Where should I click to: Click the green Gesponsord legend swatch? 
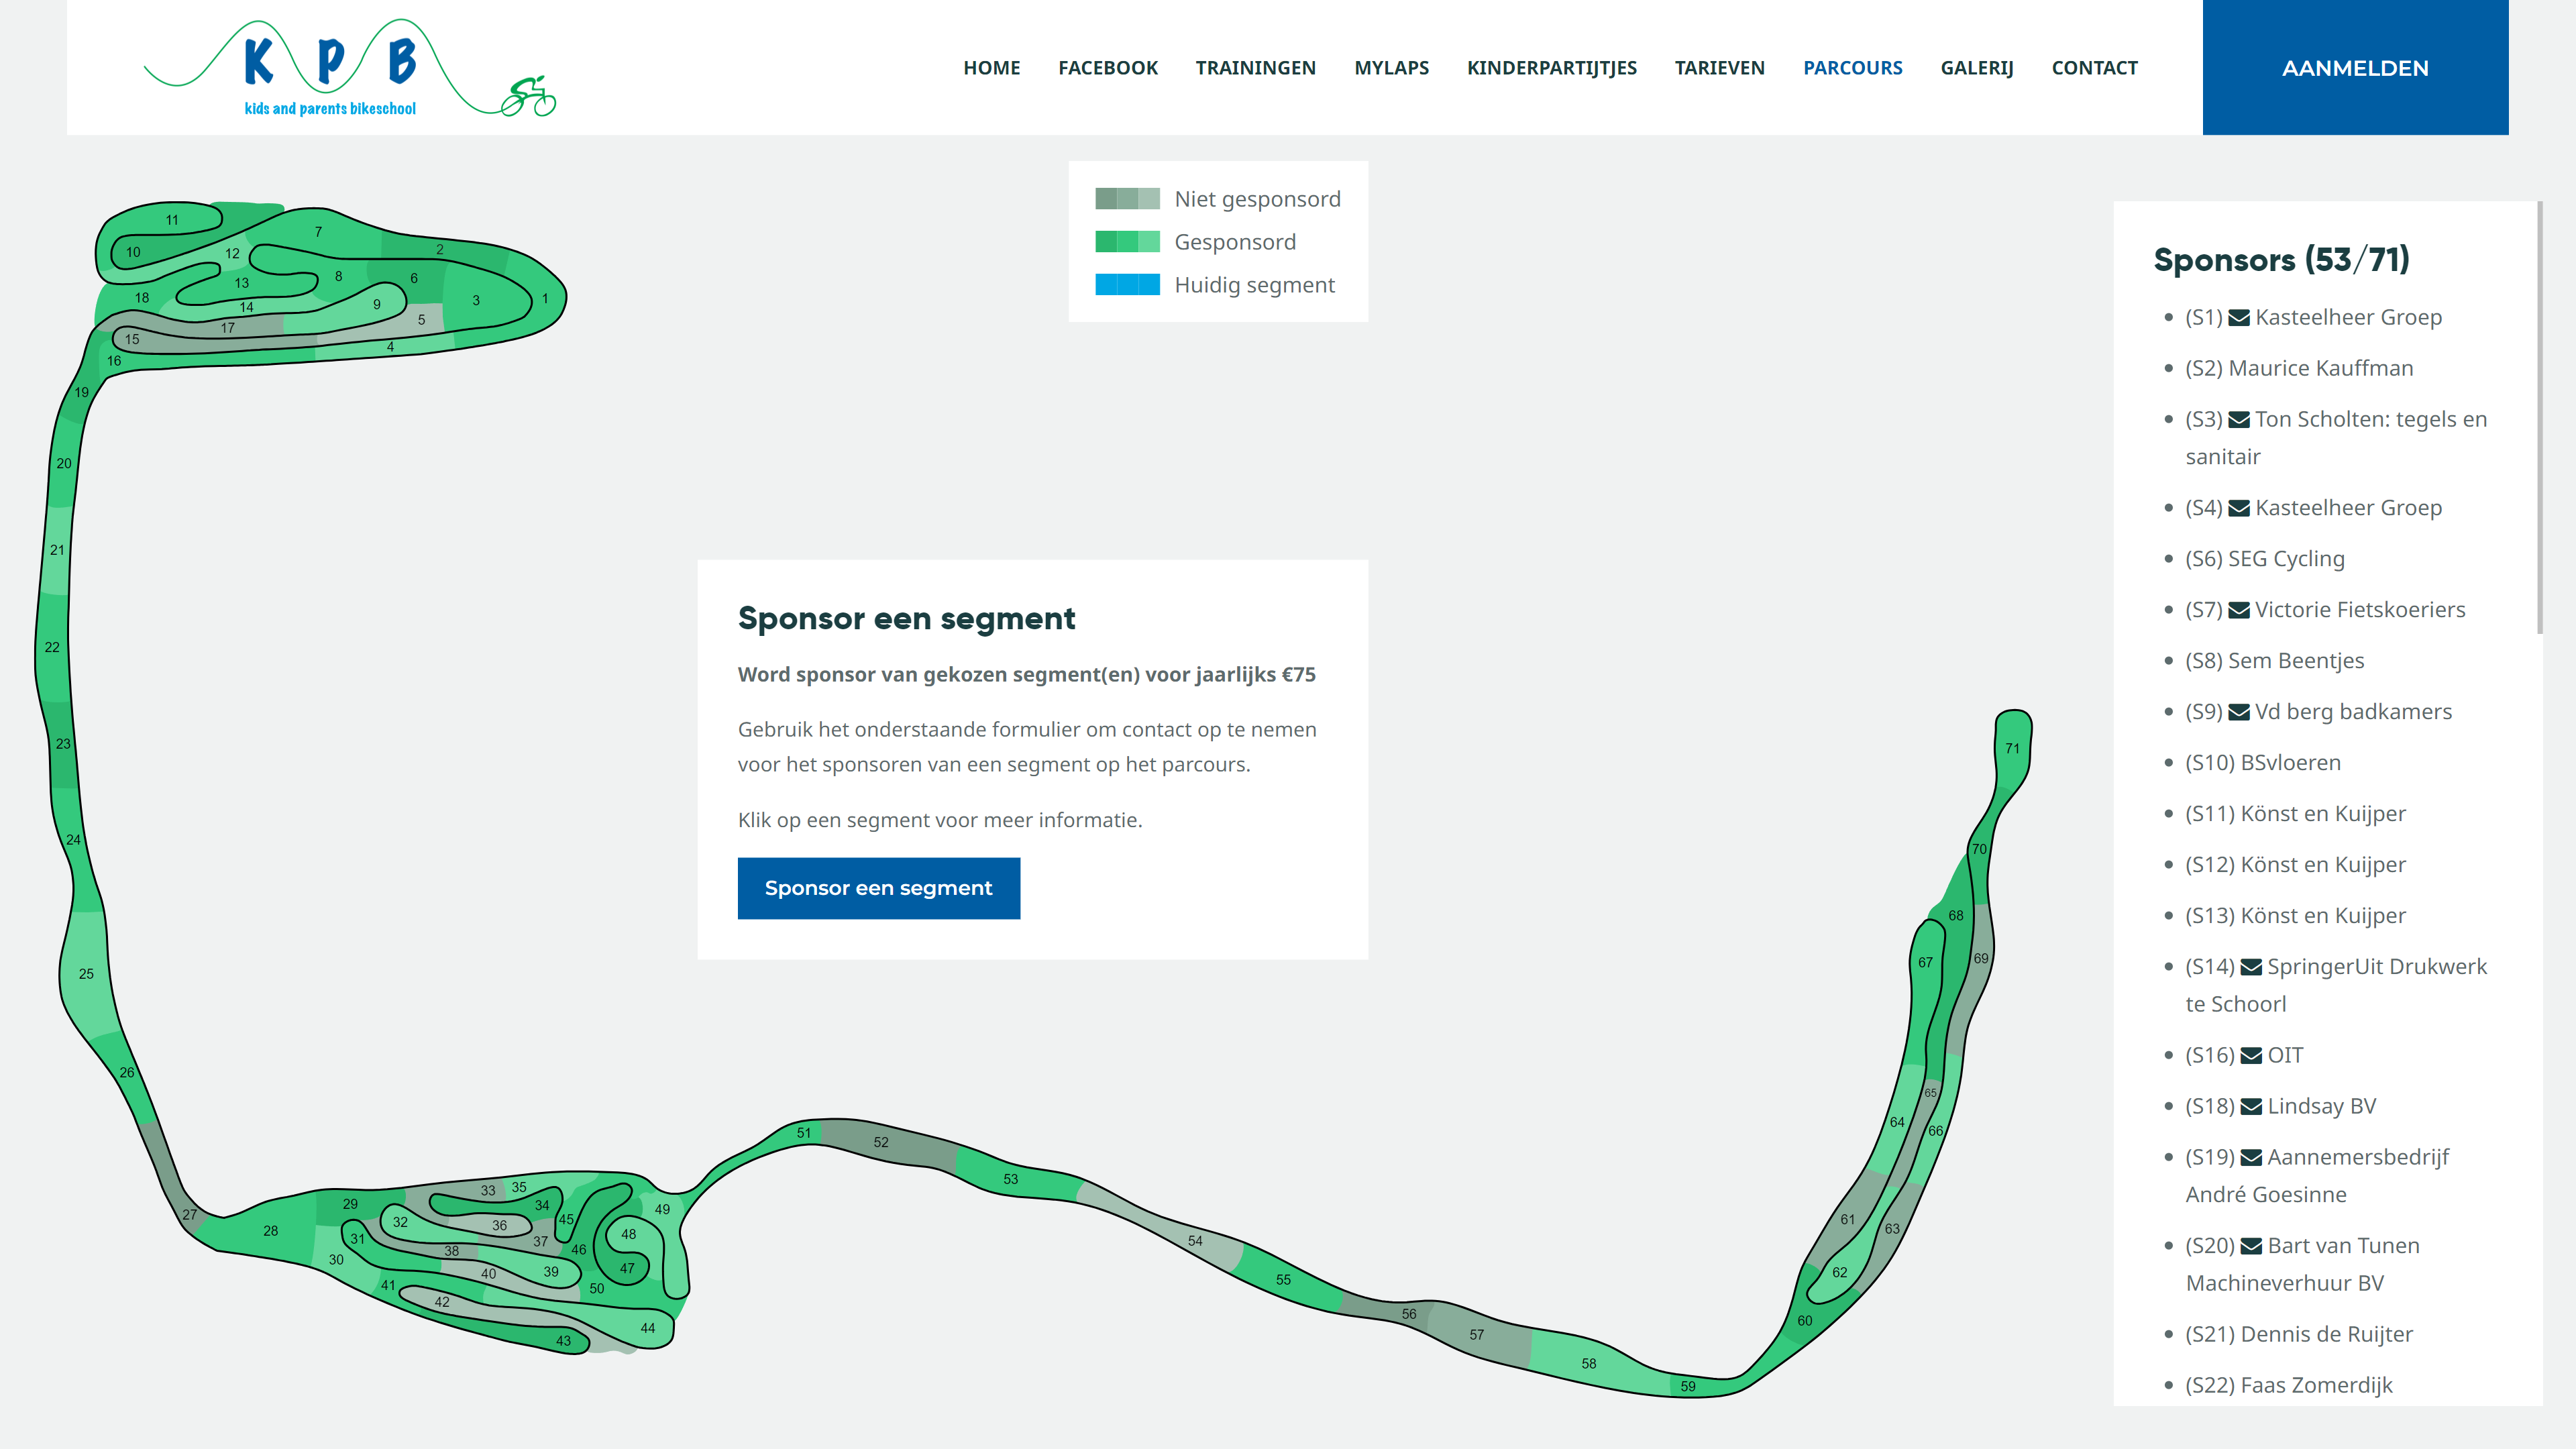tap(1128, 241)
